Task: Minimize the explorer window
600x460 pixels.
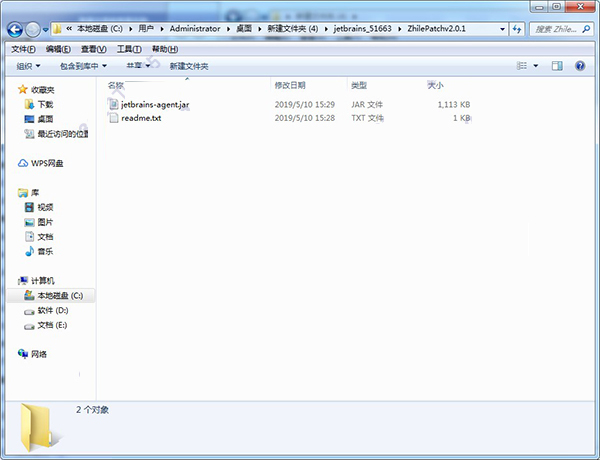Action: (540, 7)
